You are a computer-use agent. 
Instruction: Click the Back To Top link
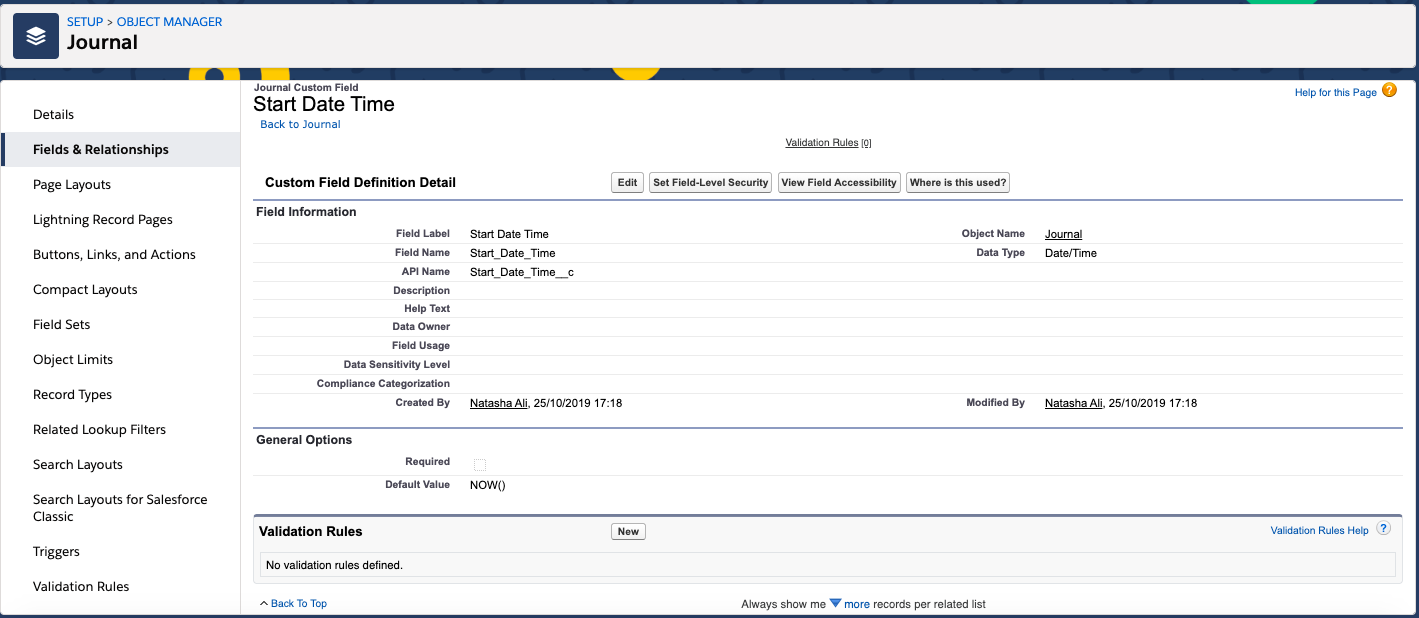pos(298,603)
